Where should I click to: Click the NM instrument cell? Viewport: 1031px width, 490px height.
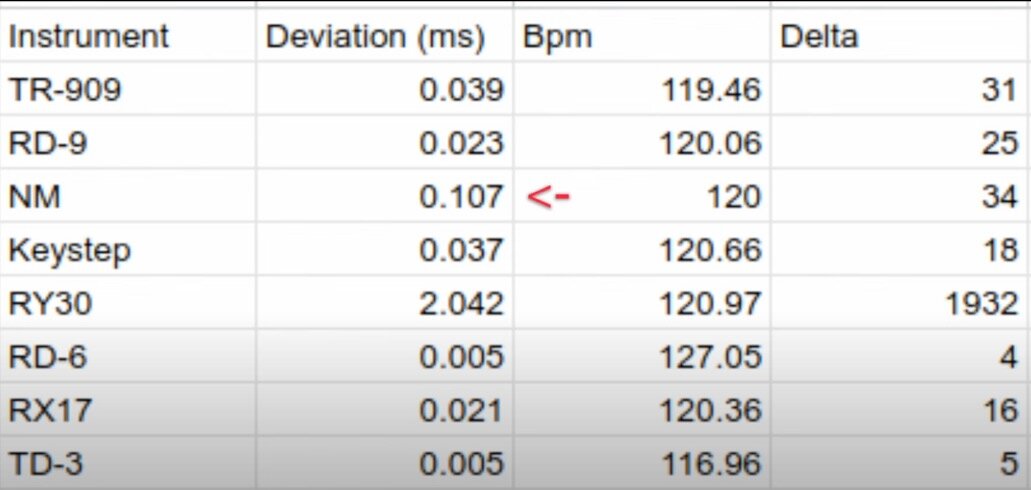pos(128,195)
